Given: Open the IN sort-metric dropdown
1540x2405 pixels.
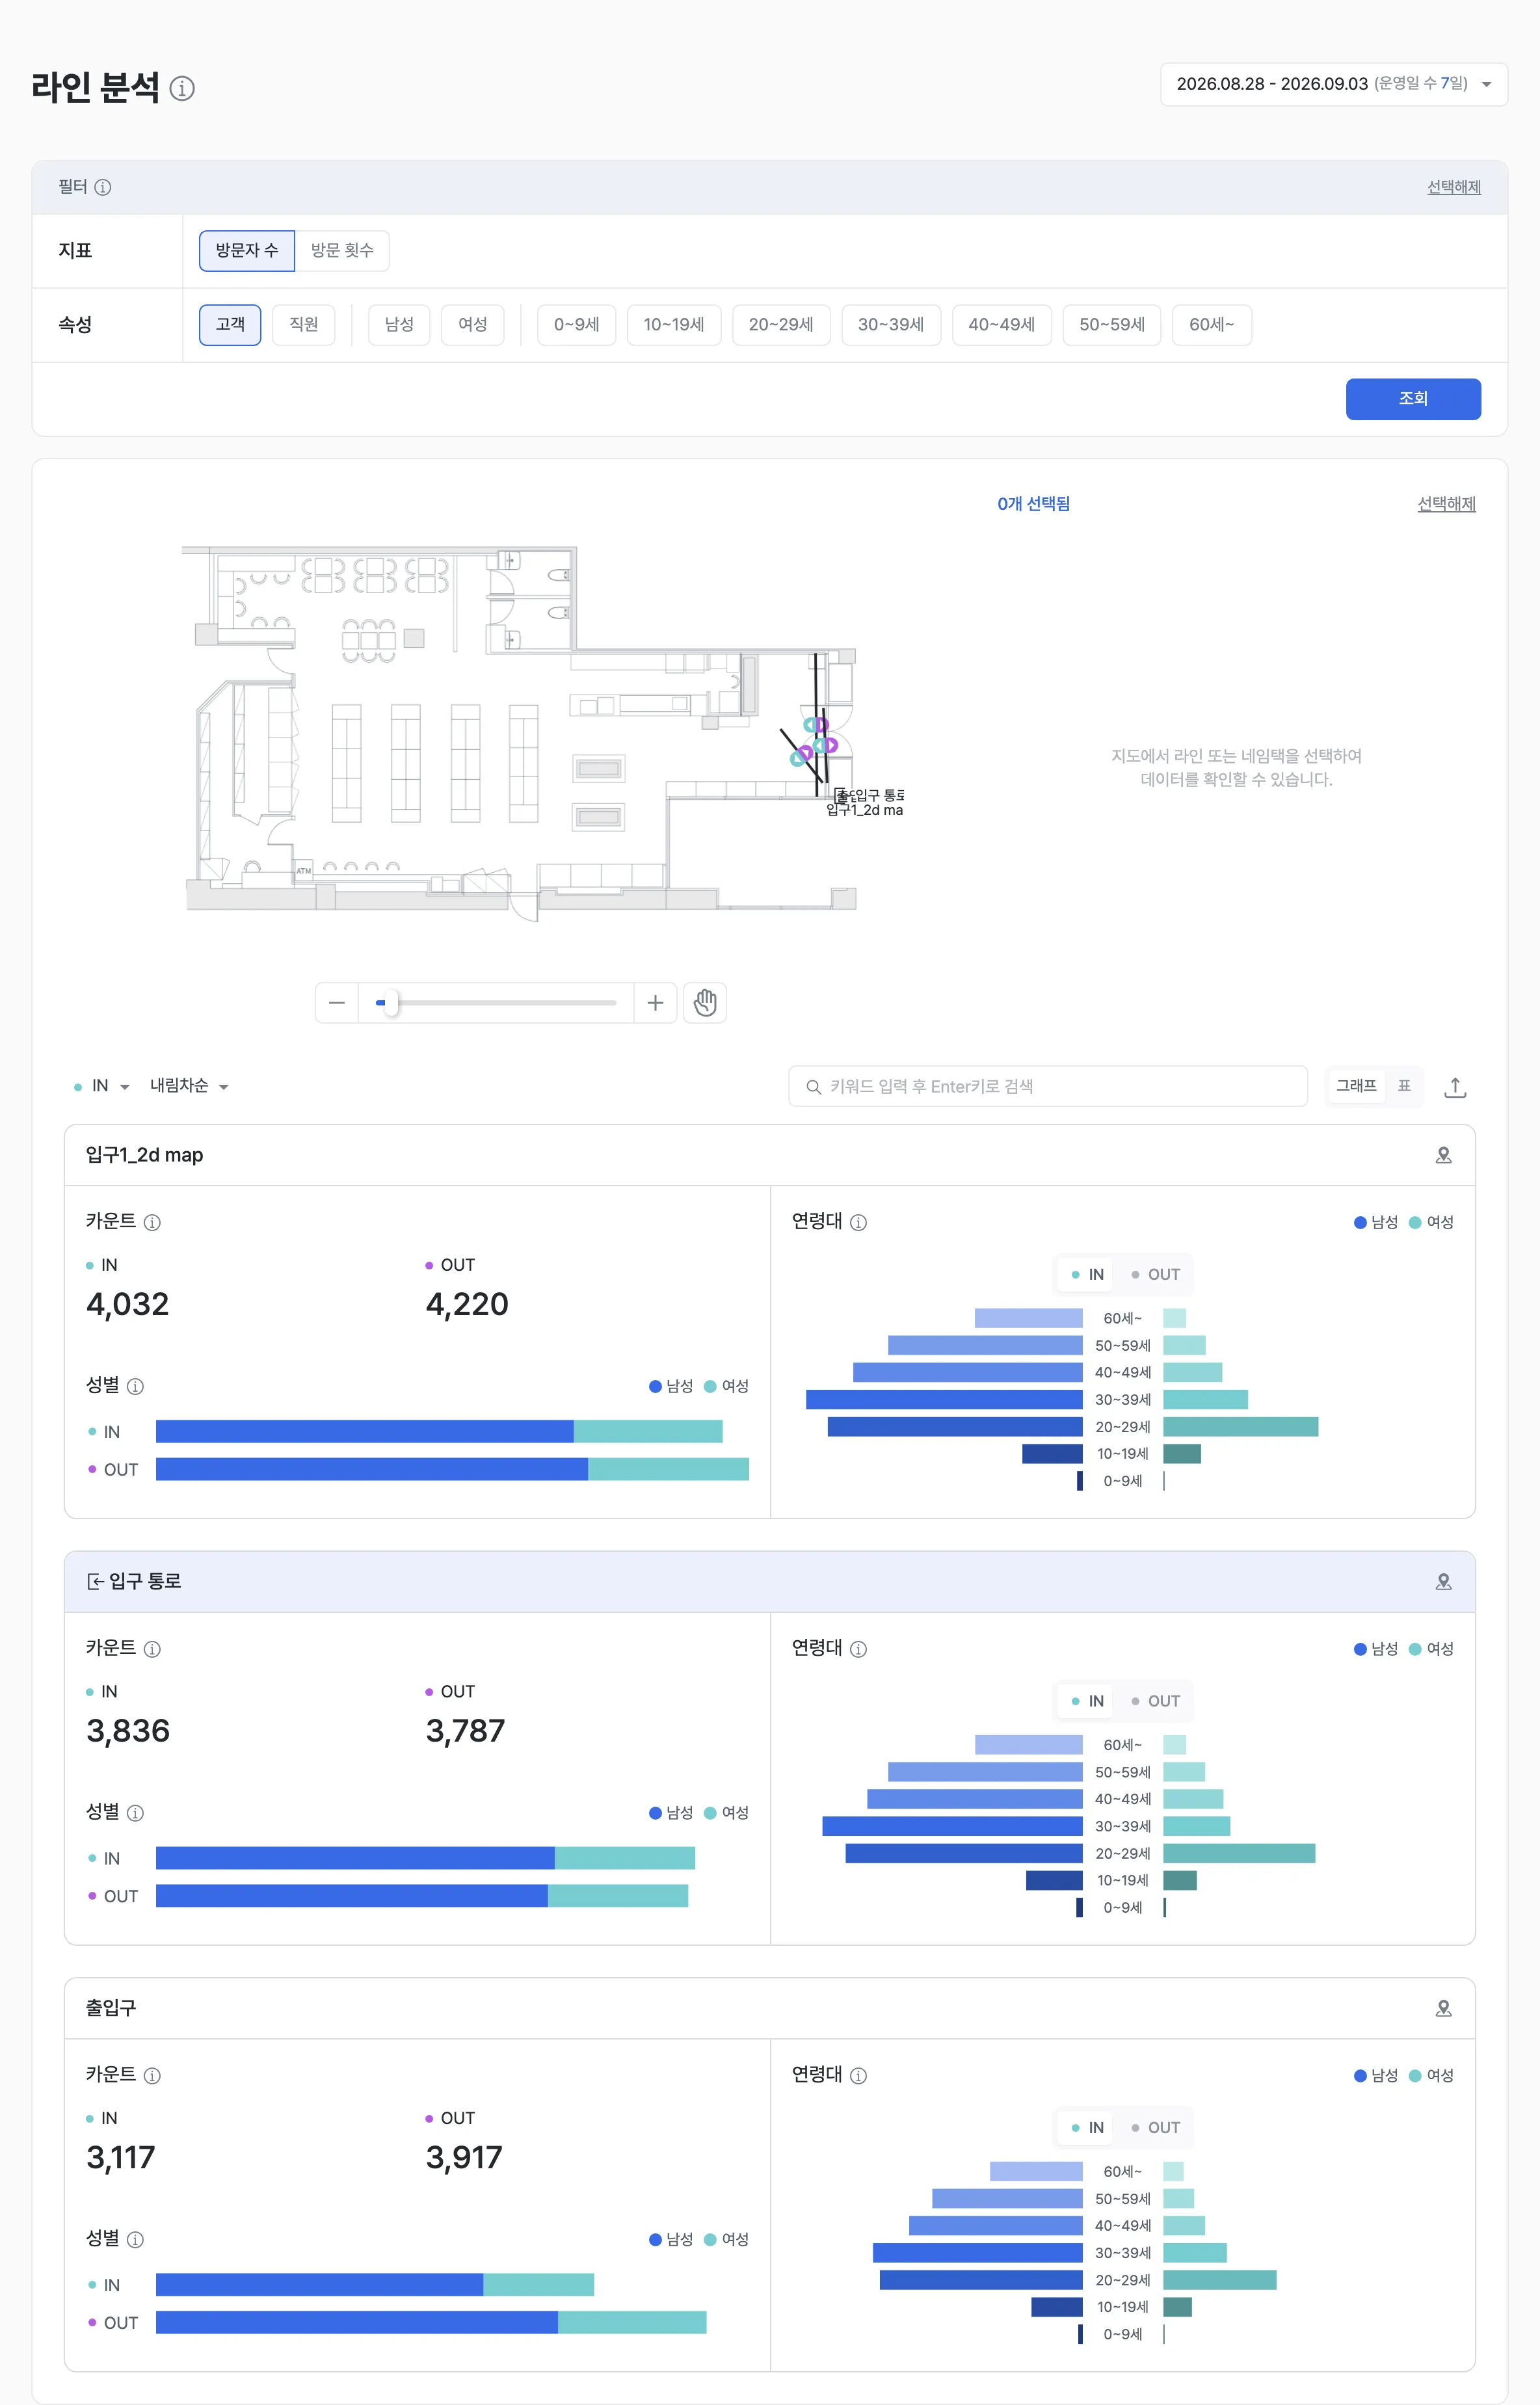Looking at the screenshot, I should point(102,1086).
